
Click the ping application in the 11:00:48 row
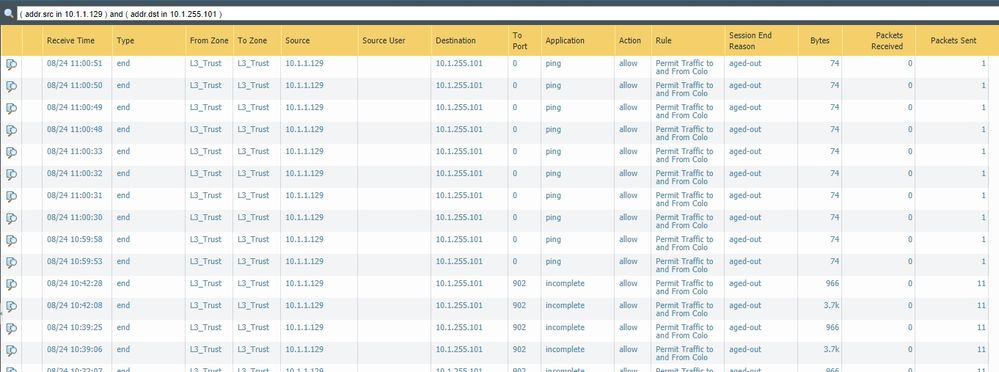pyautogui.click(x=553, y=129)
